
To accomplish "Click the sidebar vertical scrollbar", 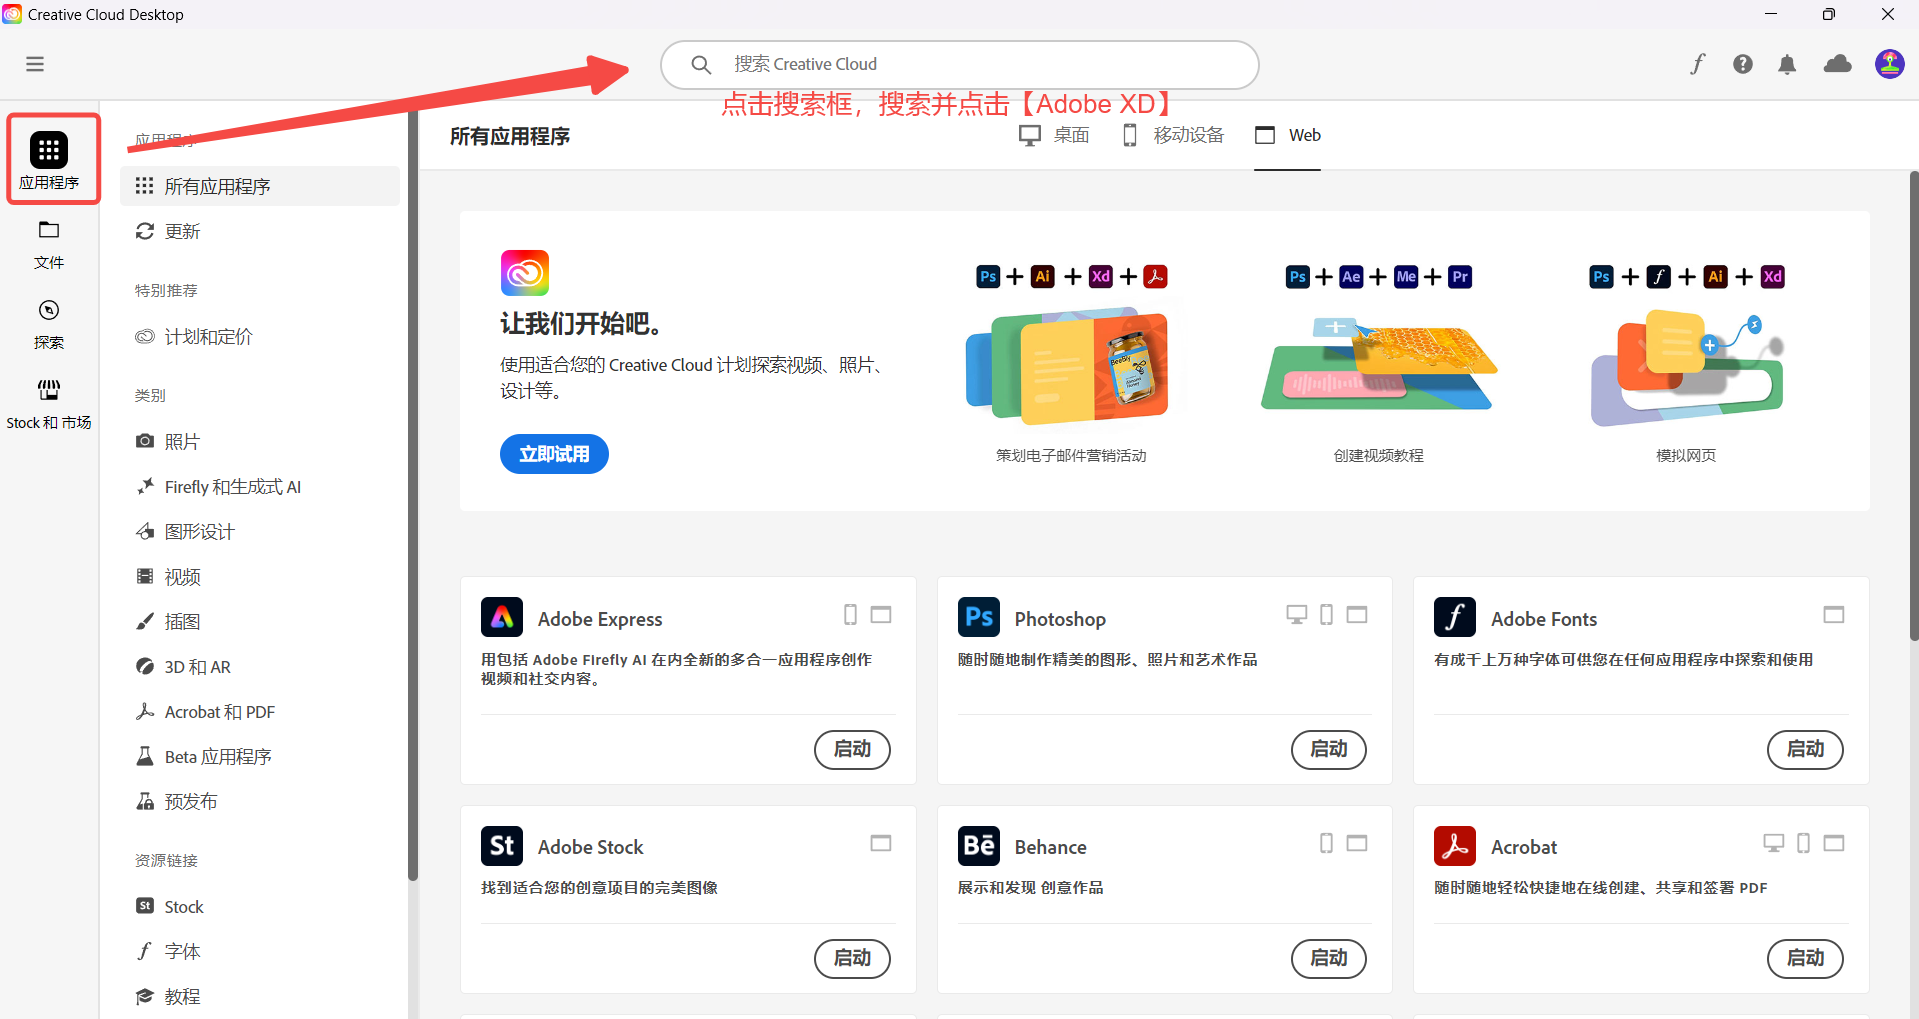I will point(412,495).
